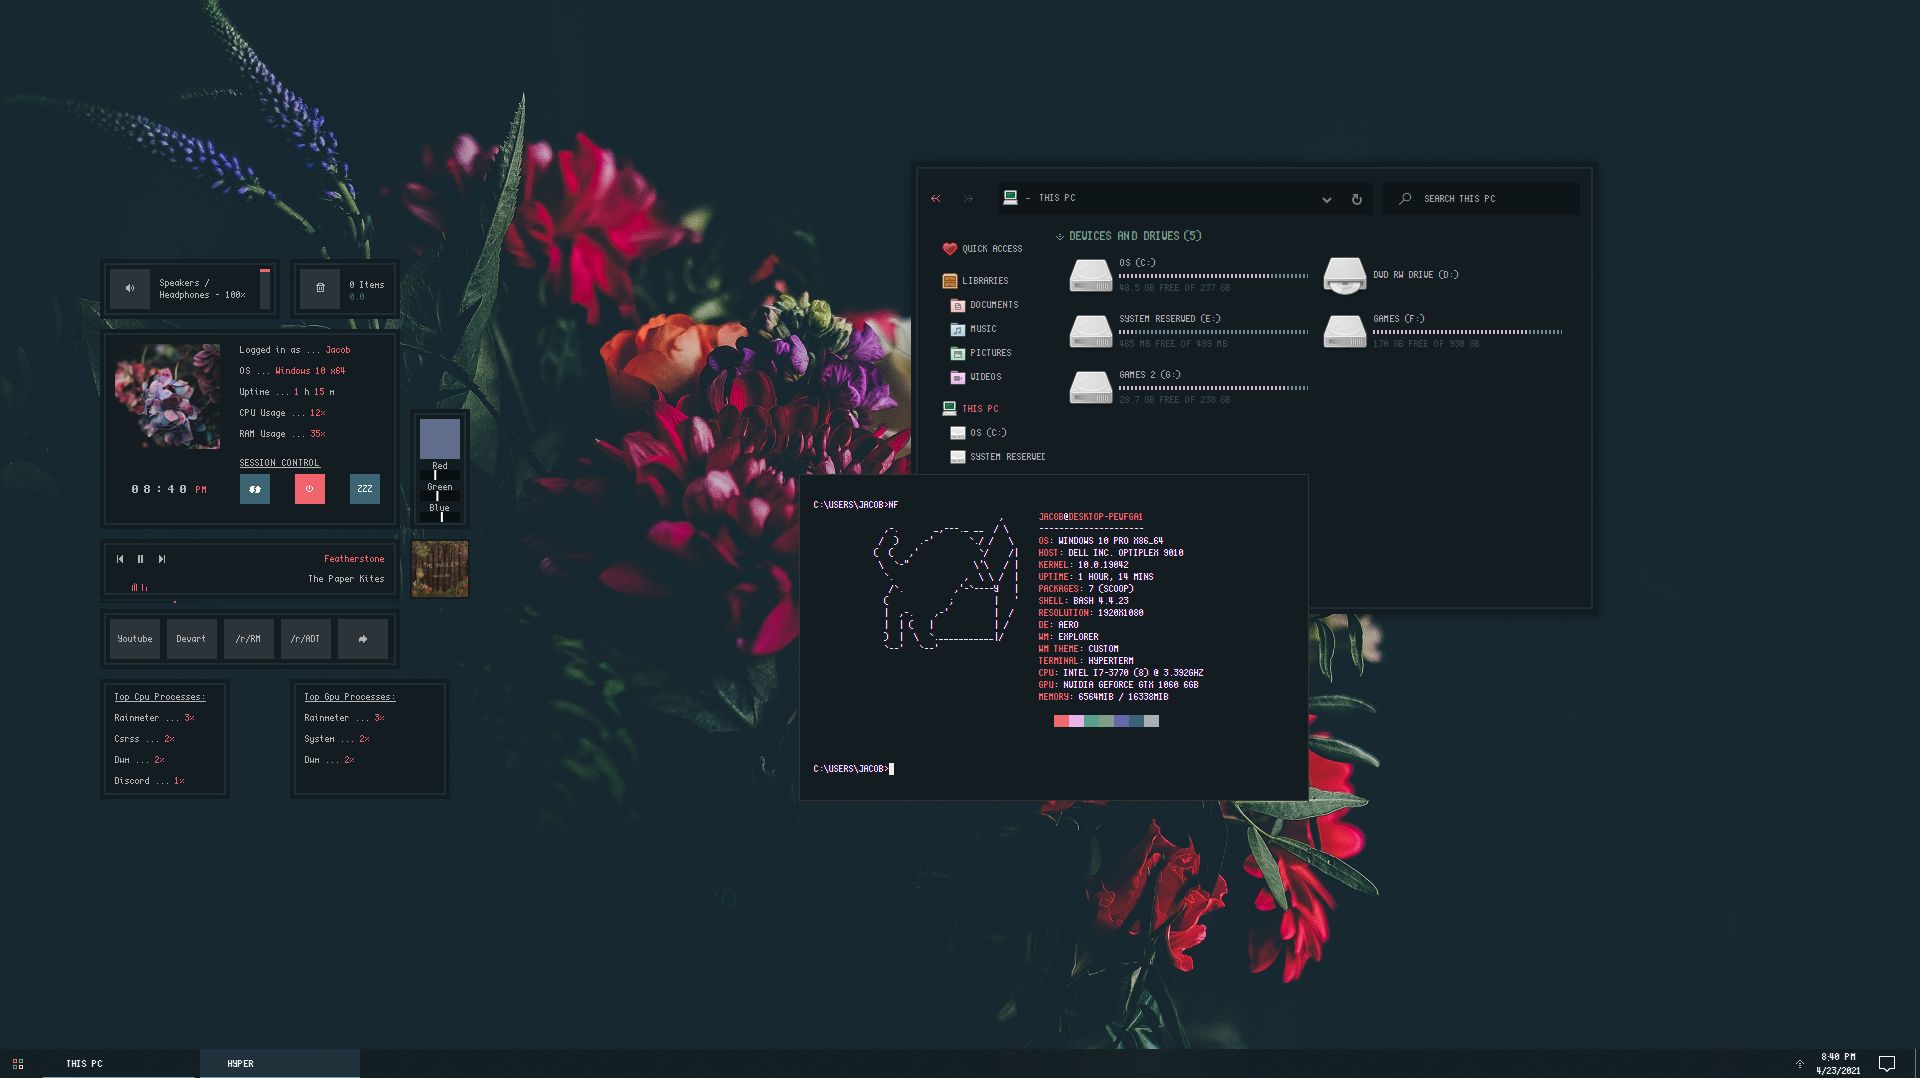The image size is (1920, 1078).
Task: Open the address bar dropdown in Explorer
Action: click(1327, 199)
